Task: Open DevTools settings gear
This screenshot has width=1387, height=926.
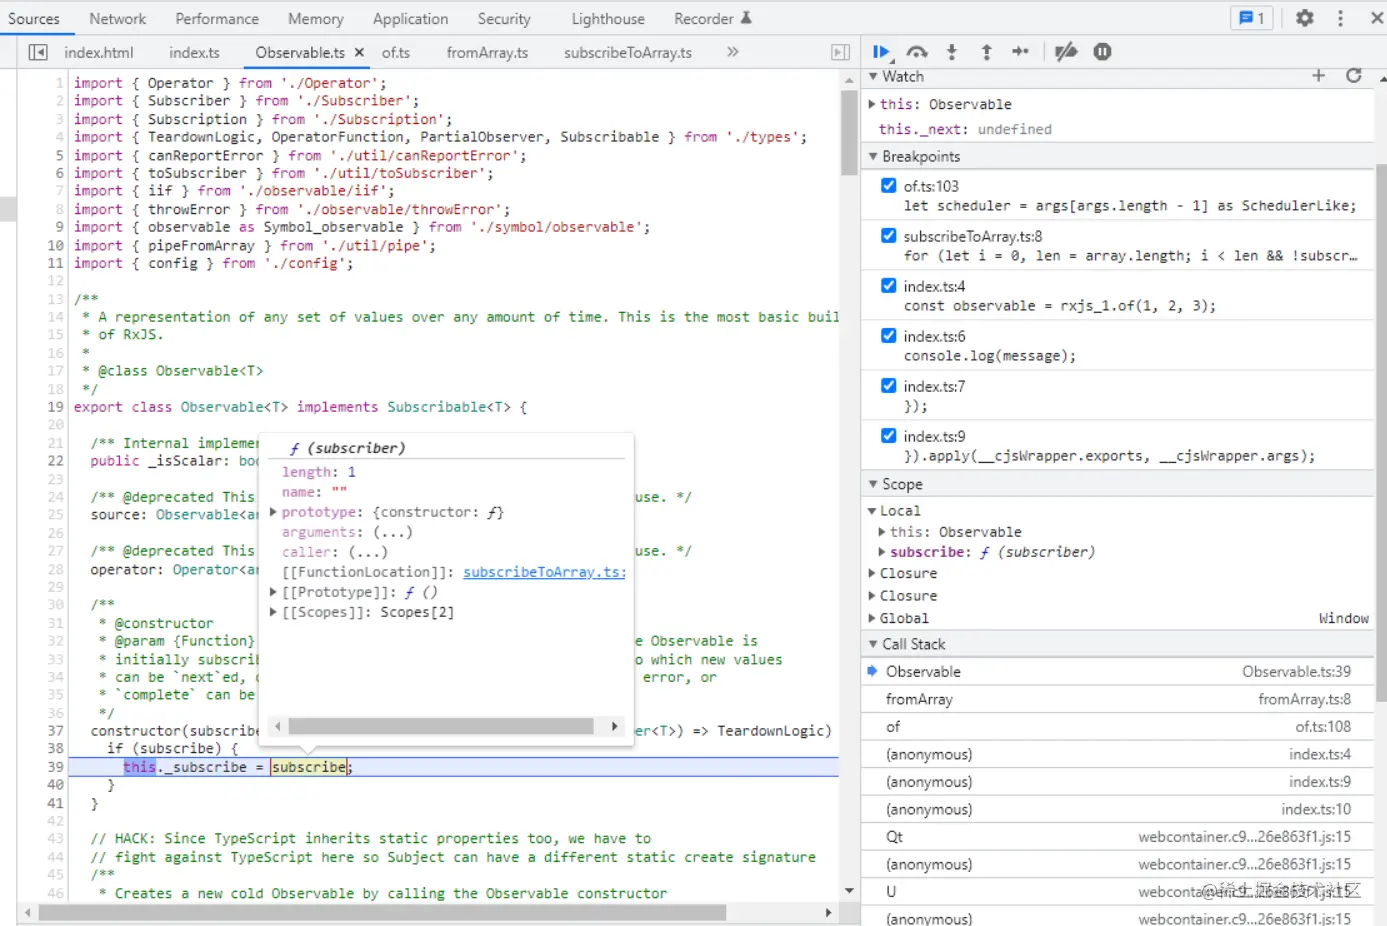Action: pos(1304,18)
